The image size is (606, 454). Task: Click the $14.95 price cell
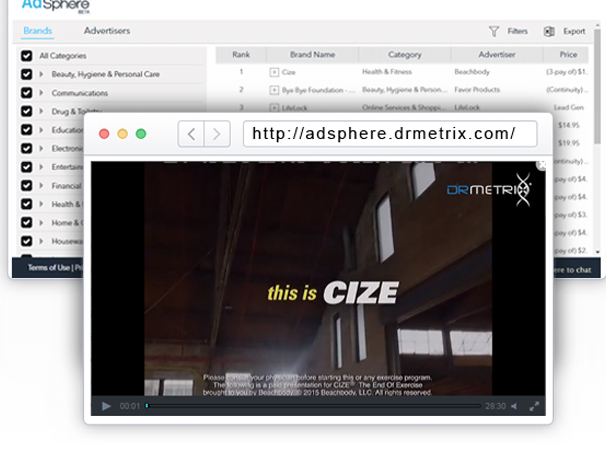[569, 125]
